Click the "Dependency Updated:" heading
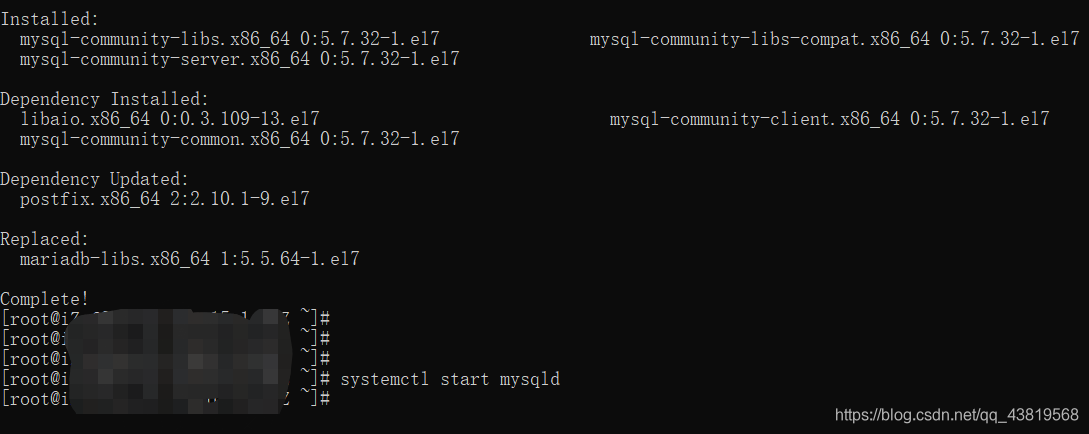 [94, 179]
